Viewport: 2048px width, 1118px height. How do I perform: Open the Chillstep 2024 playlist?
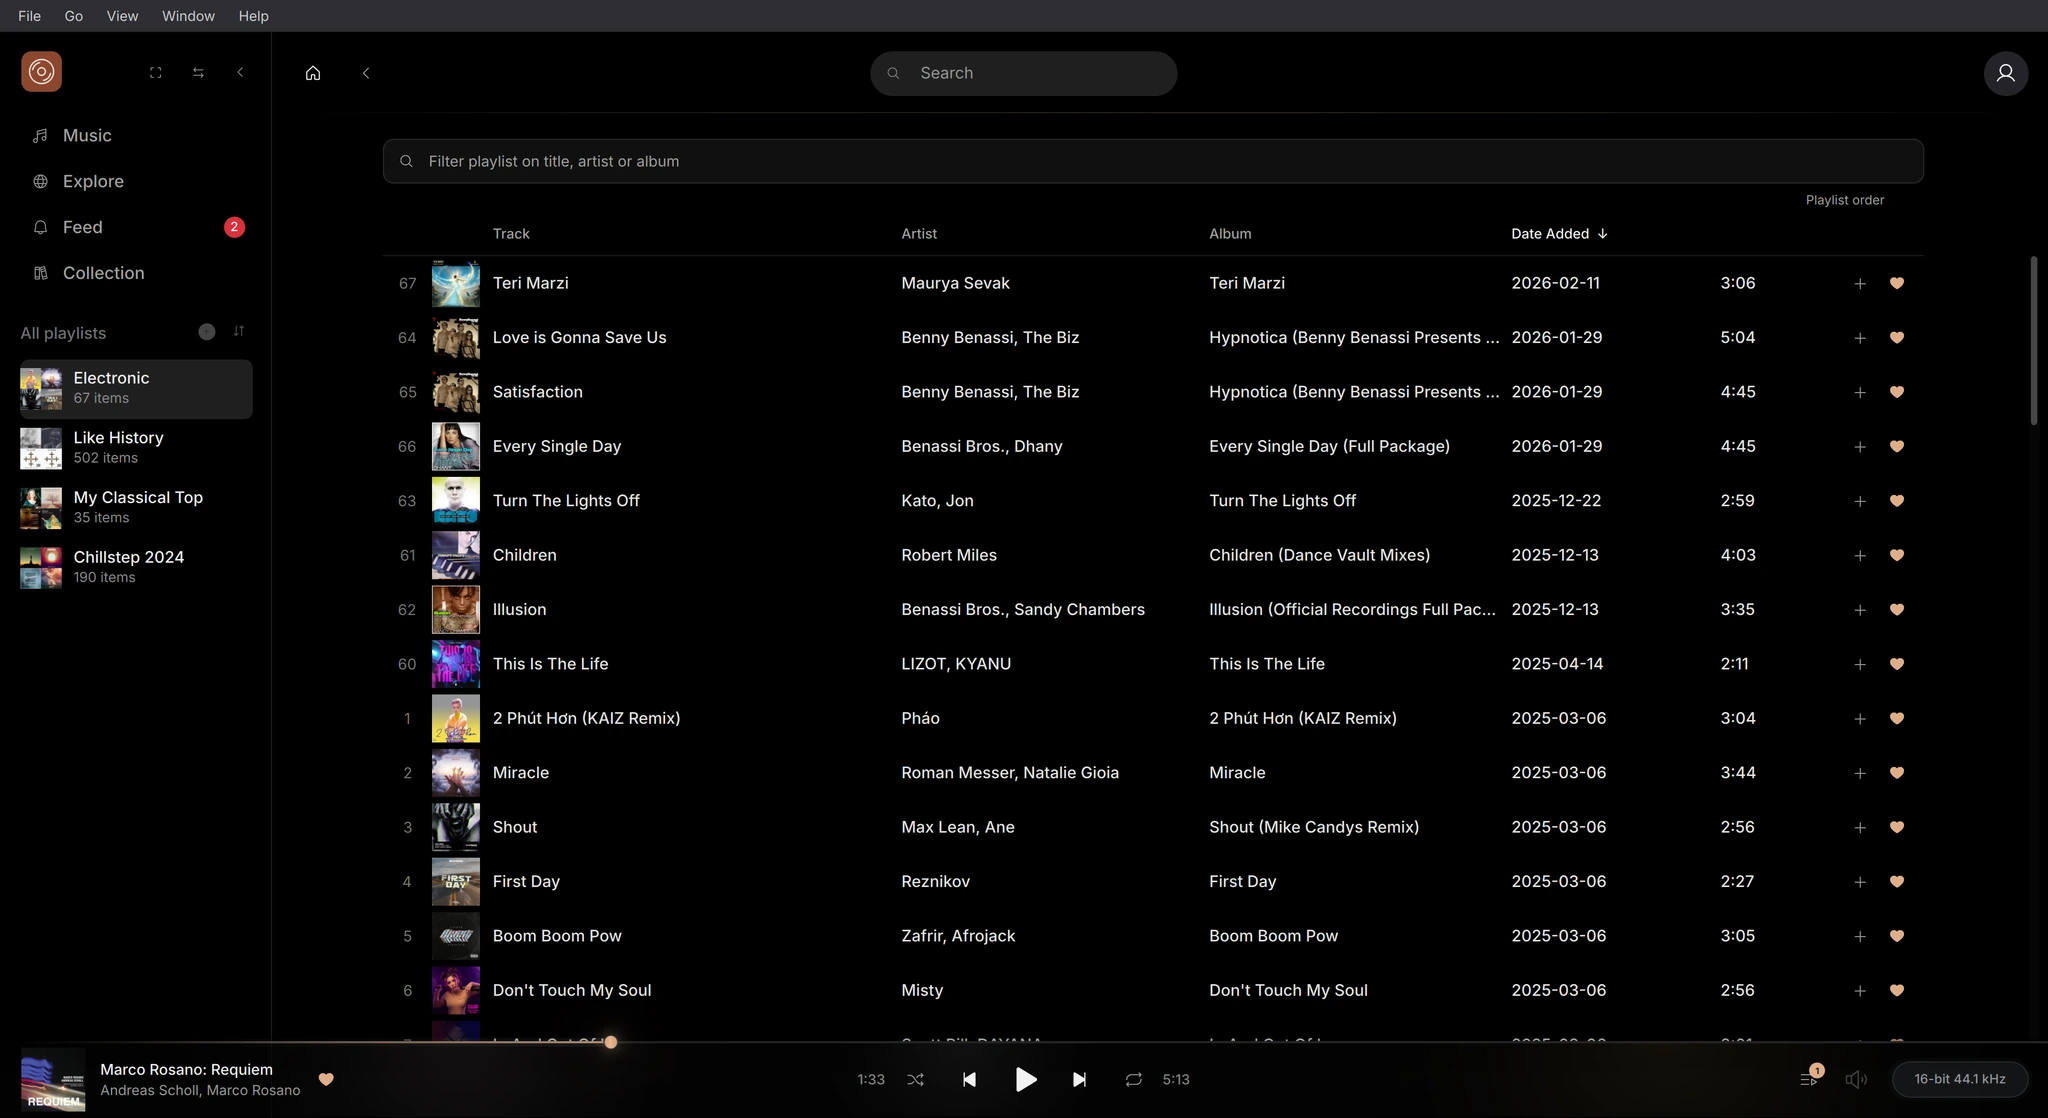coord(136,567)
